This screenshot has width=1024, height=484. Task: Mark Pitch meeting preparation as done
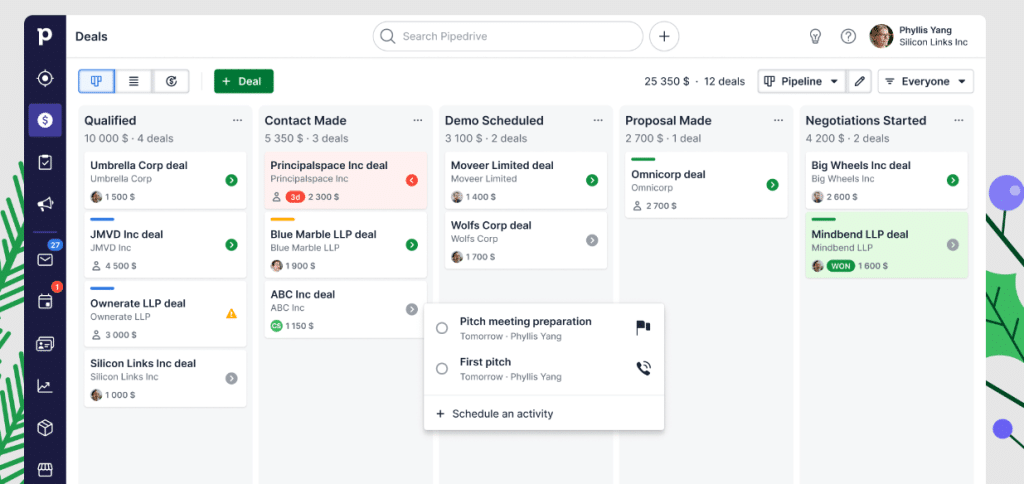tap(441, 328)
